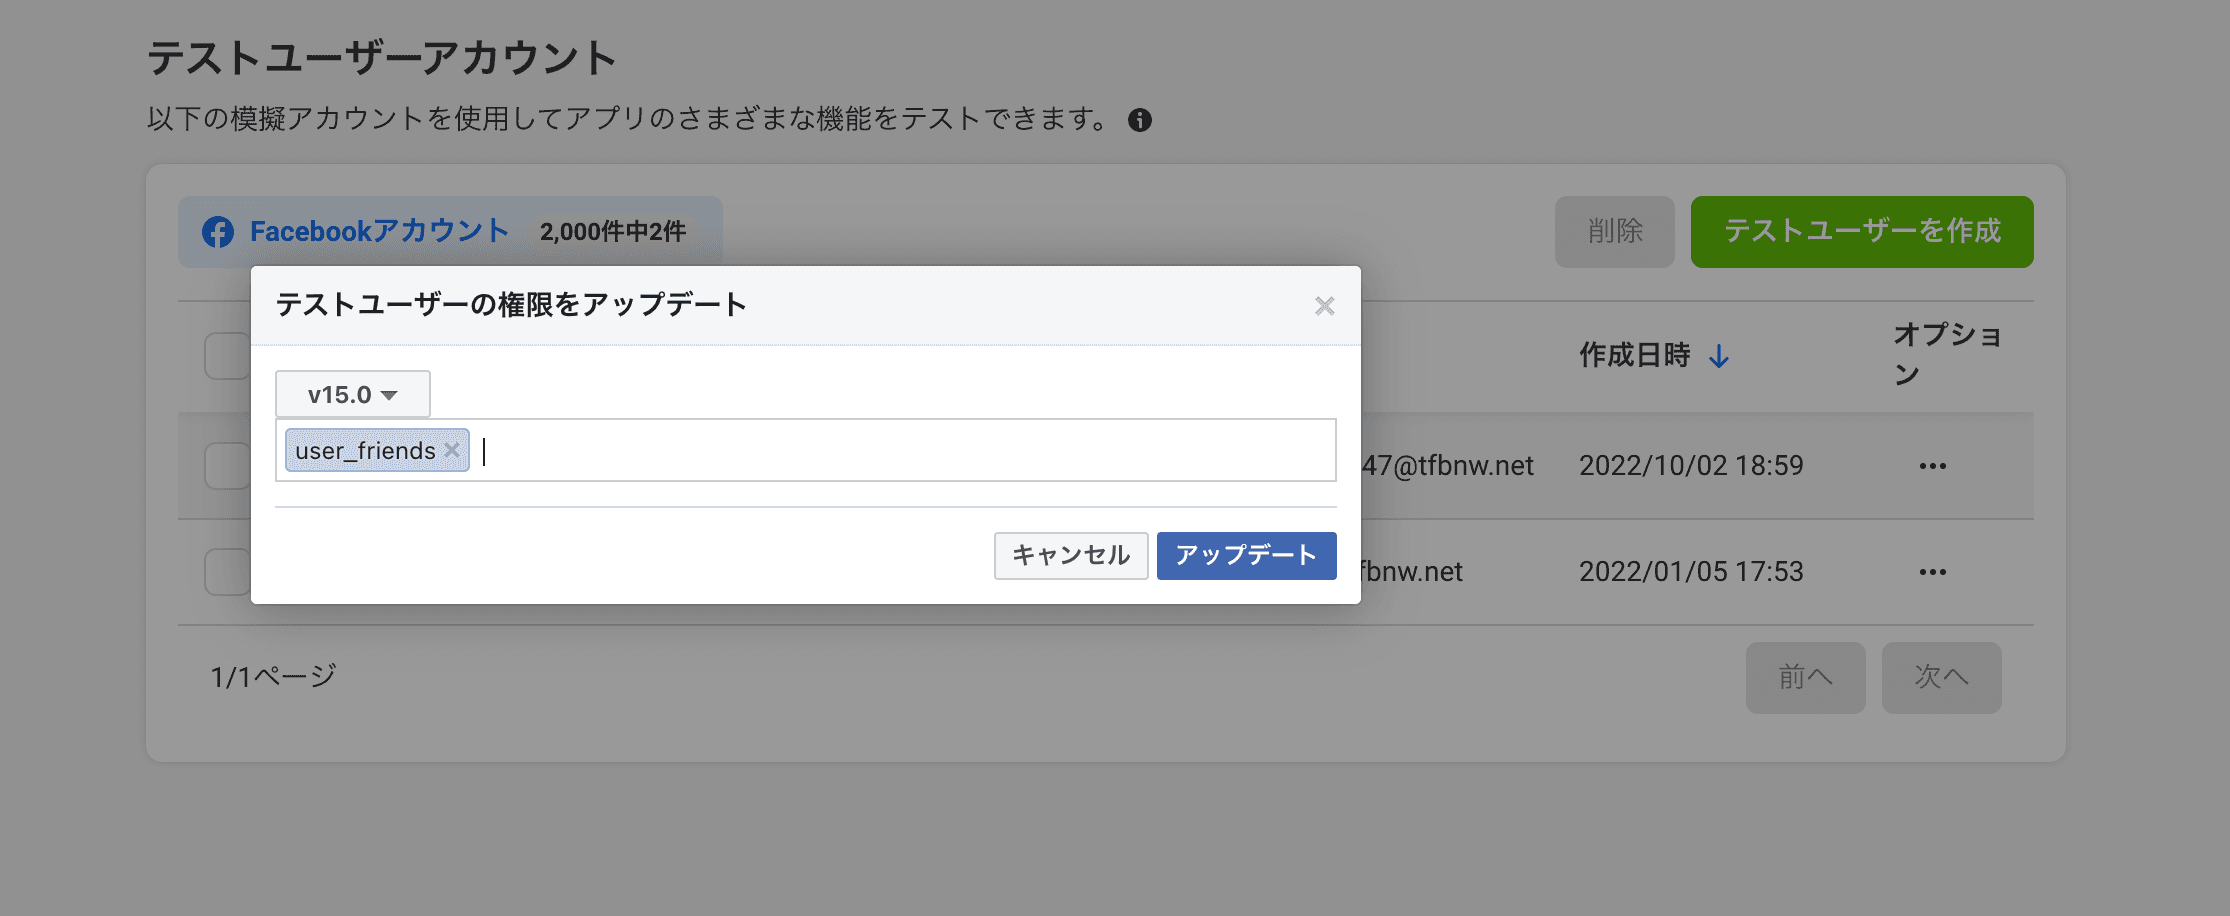Screen dimensions: 2230x916
Task: Click the info icon beside the description
Action: [1140, 120]
